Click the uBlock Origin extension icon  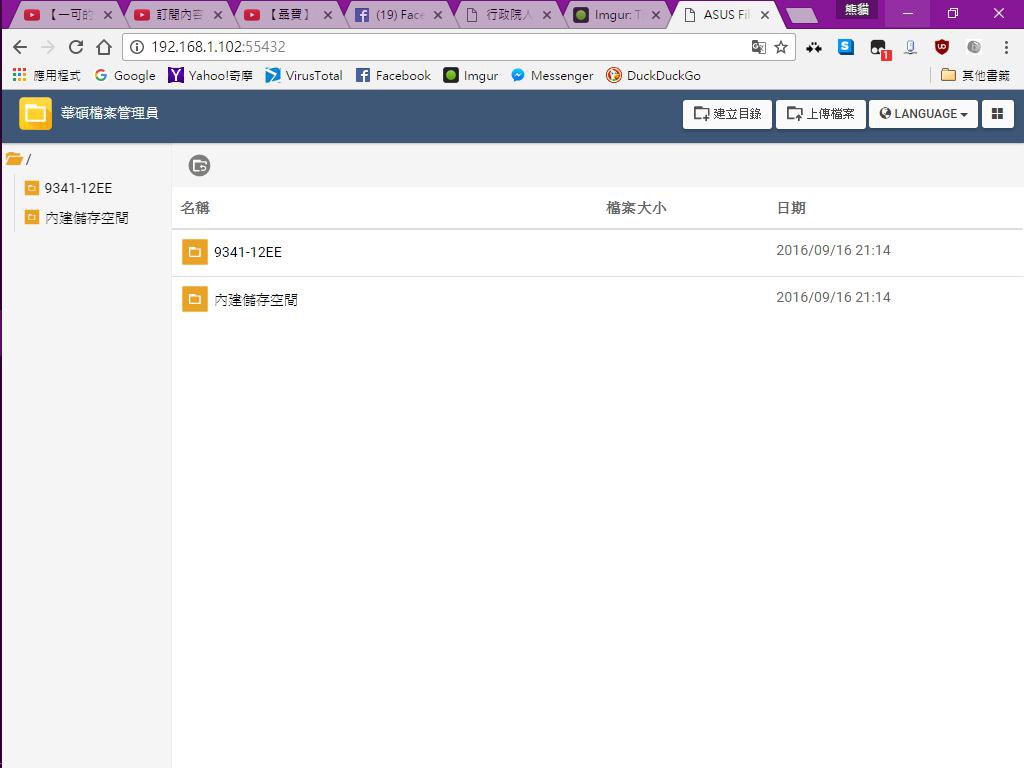941,47
